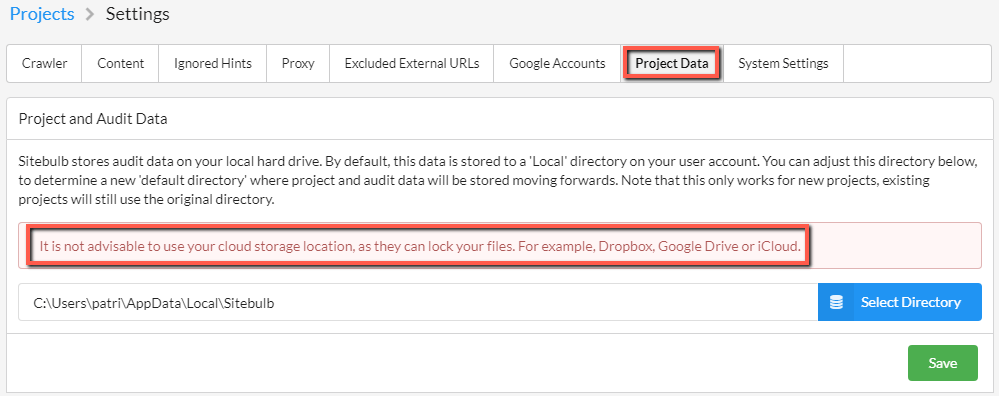Switch to the Content tab
Image resolution: width=999 pixels, height=396 pixels.
pyautogui.click(x=120, y=64)
